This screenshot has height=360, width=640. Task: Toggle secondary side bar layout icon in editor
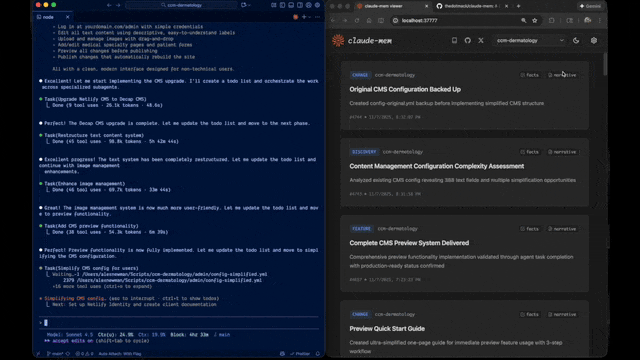pos(300,5)
